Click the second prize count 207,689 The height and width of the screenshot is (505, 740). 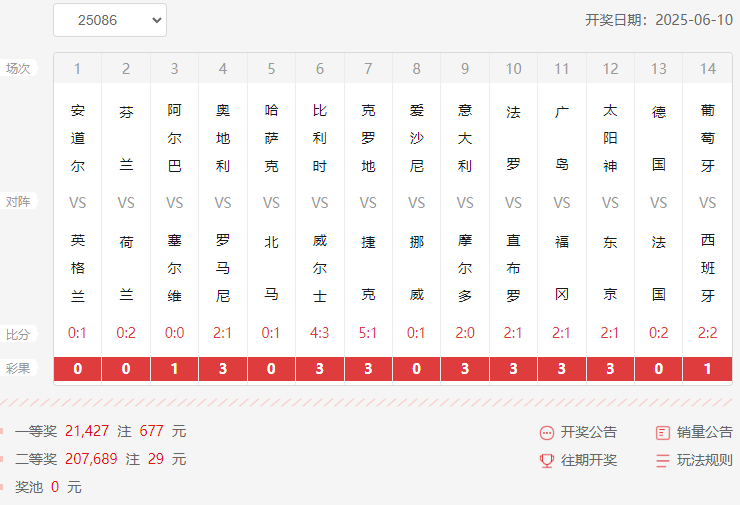(x=91, y=459)
